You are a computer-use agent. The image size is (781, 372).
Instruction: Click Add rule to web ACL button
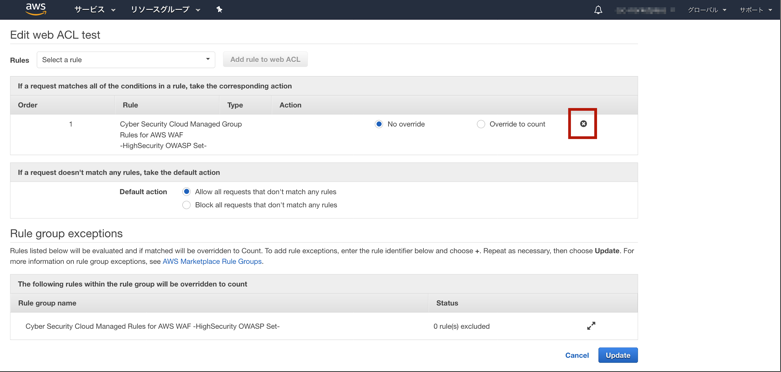click(x=265, y=60)
